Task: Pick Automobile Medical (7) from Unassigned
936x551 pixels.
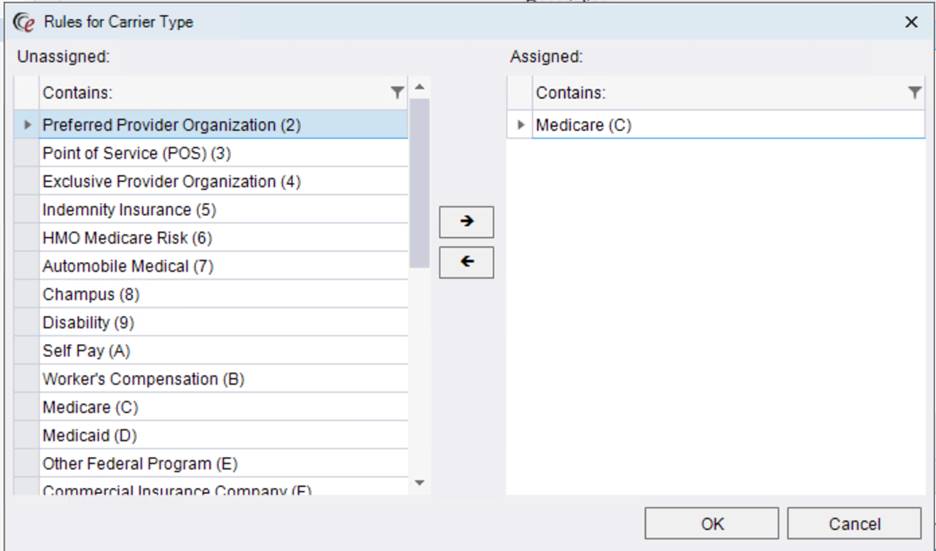Action: [x=128, y=266]
